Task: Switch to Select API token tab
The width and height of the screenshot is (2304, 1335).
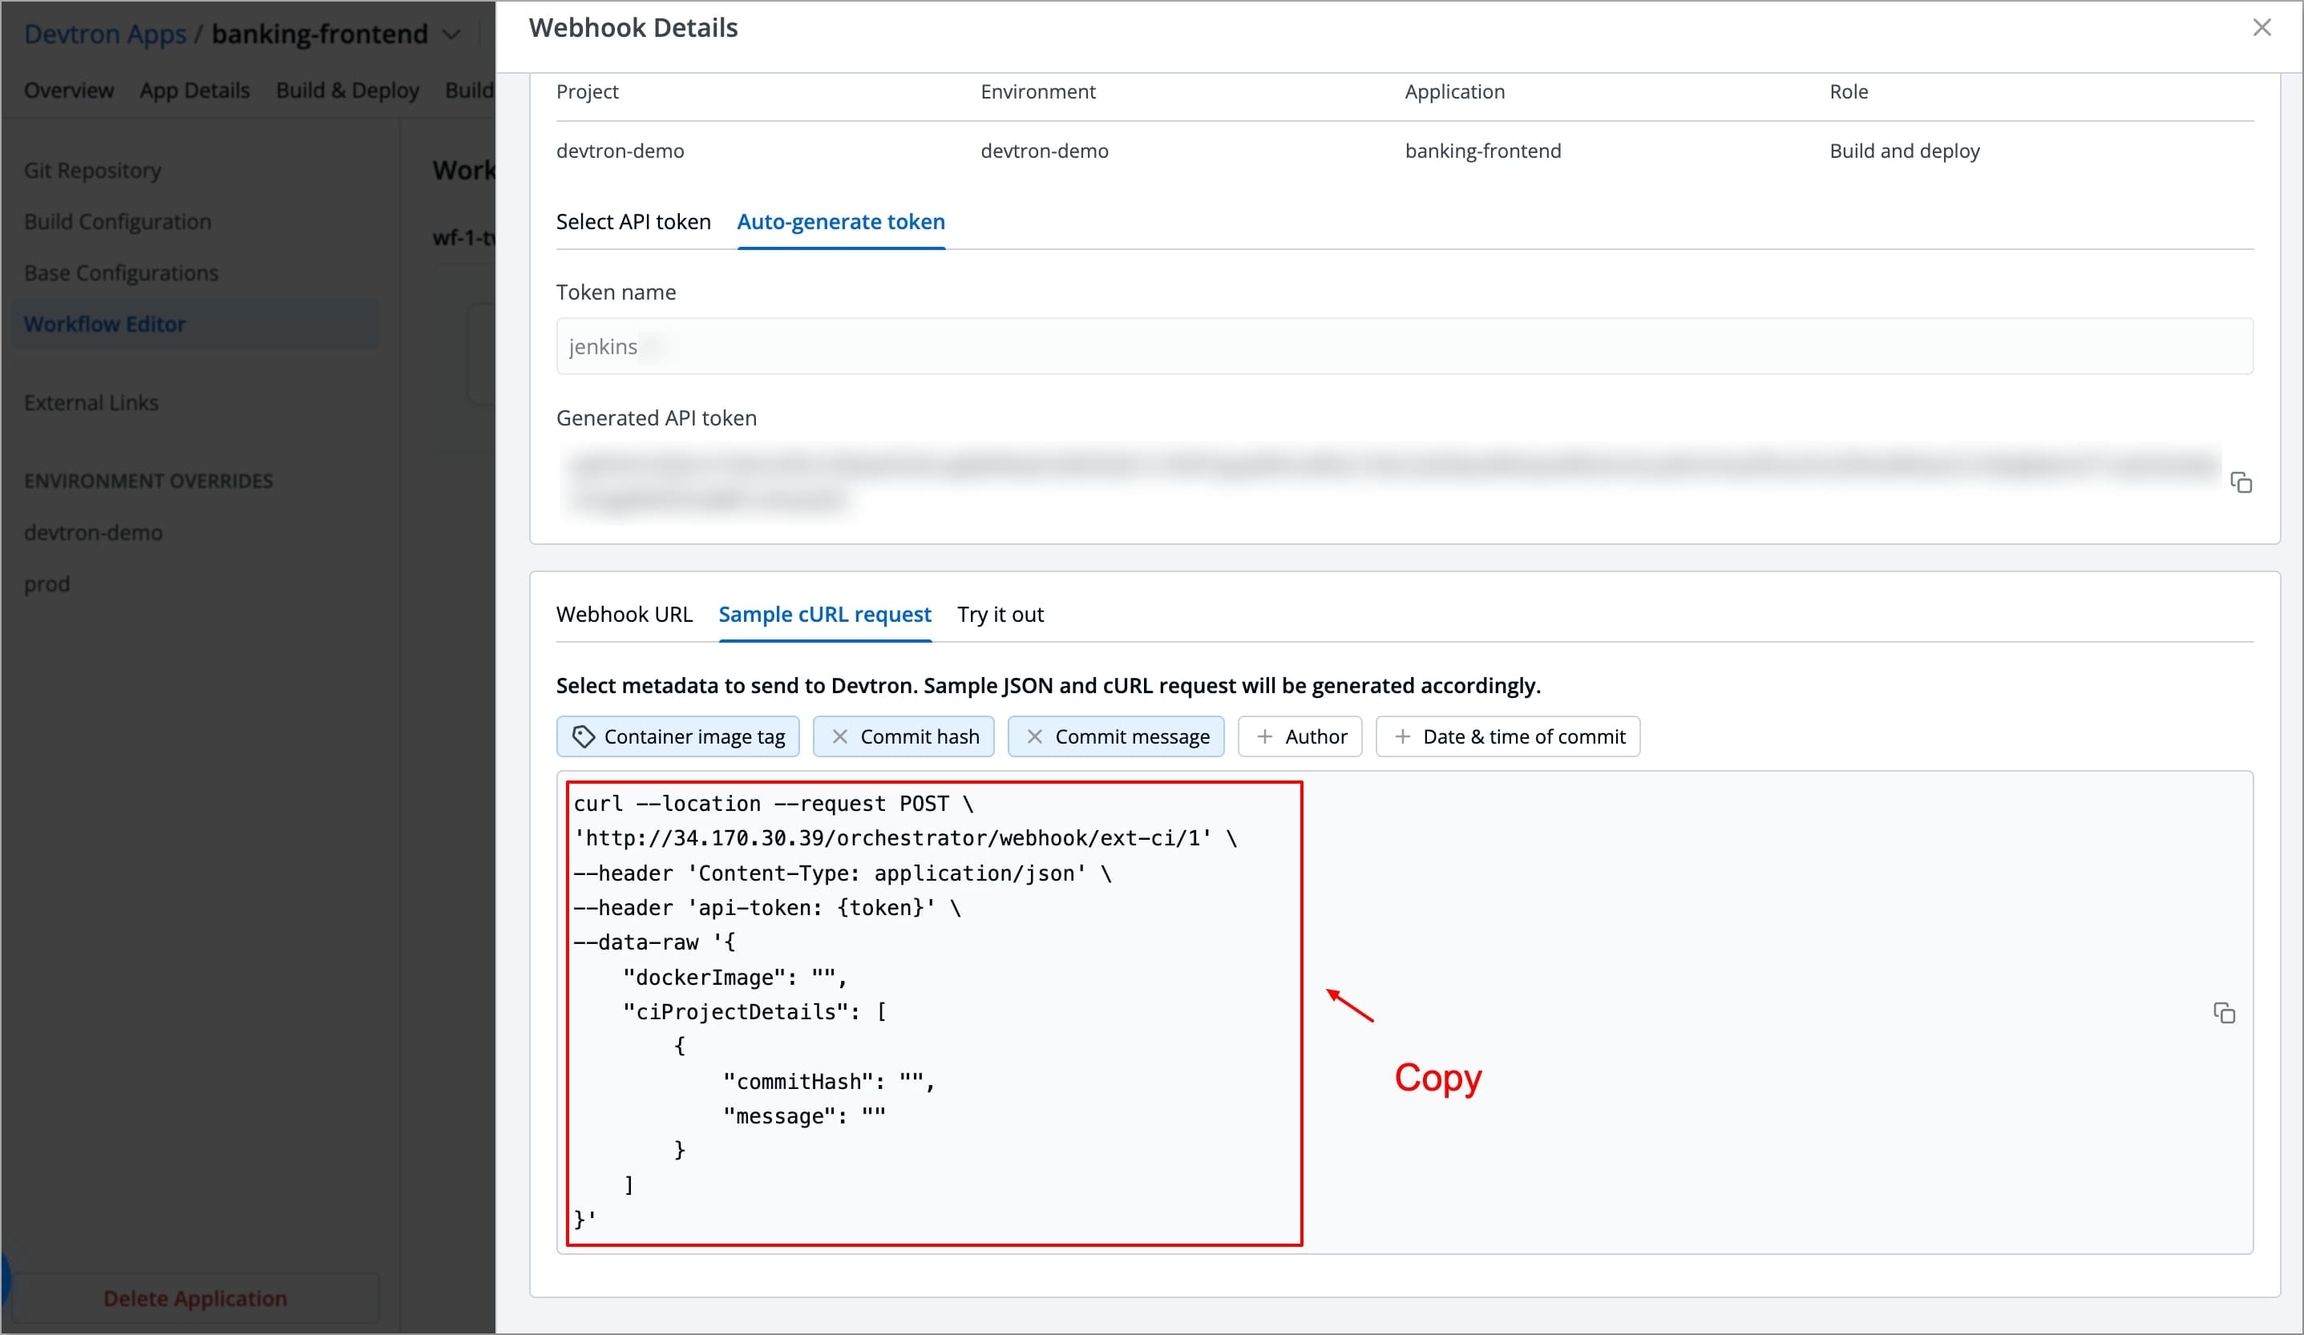Action: 633,222
